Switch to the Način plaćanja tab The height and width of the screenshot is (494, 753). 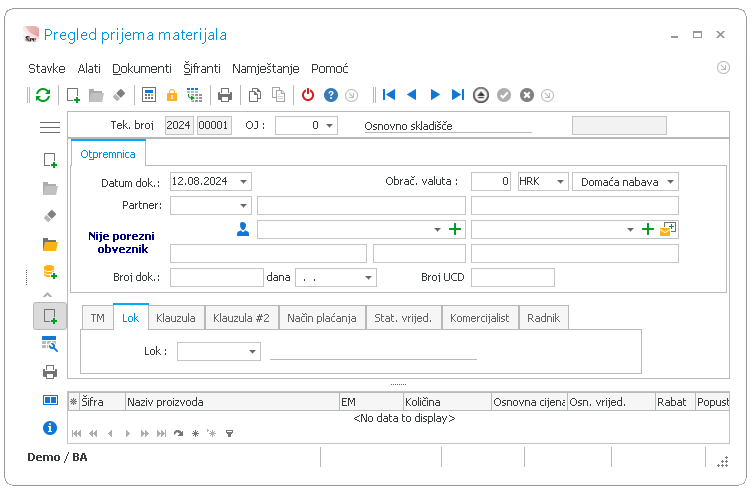pyautogui.click(x=322, y=318)
